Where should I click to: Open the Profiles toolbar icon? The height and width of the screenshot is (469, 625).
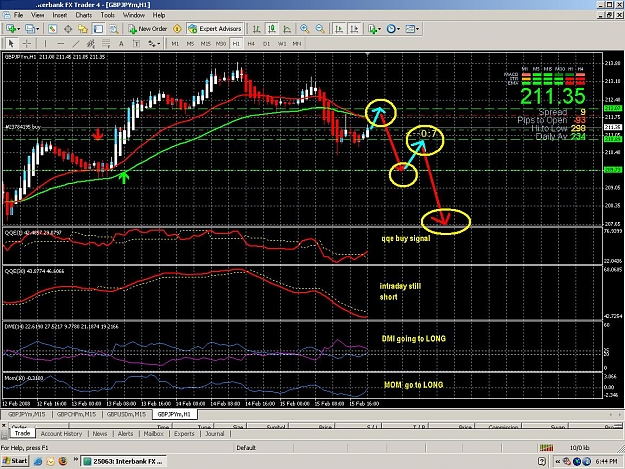click(29, 29)
